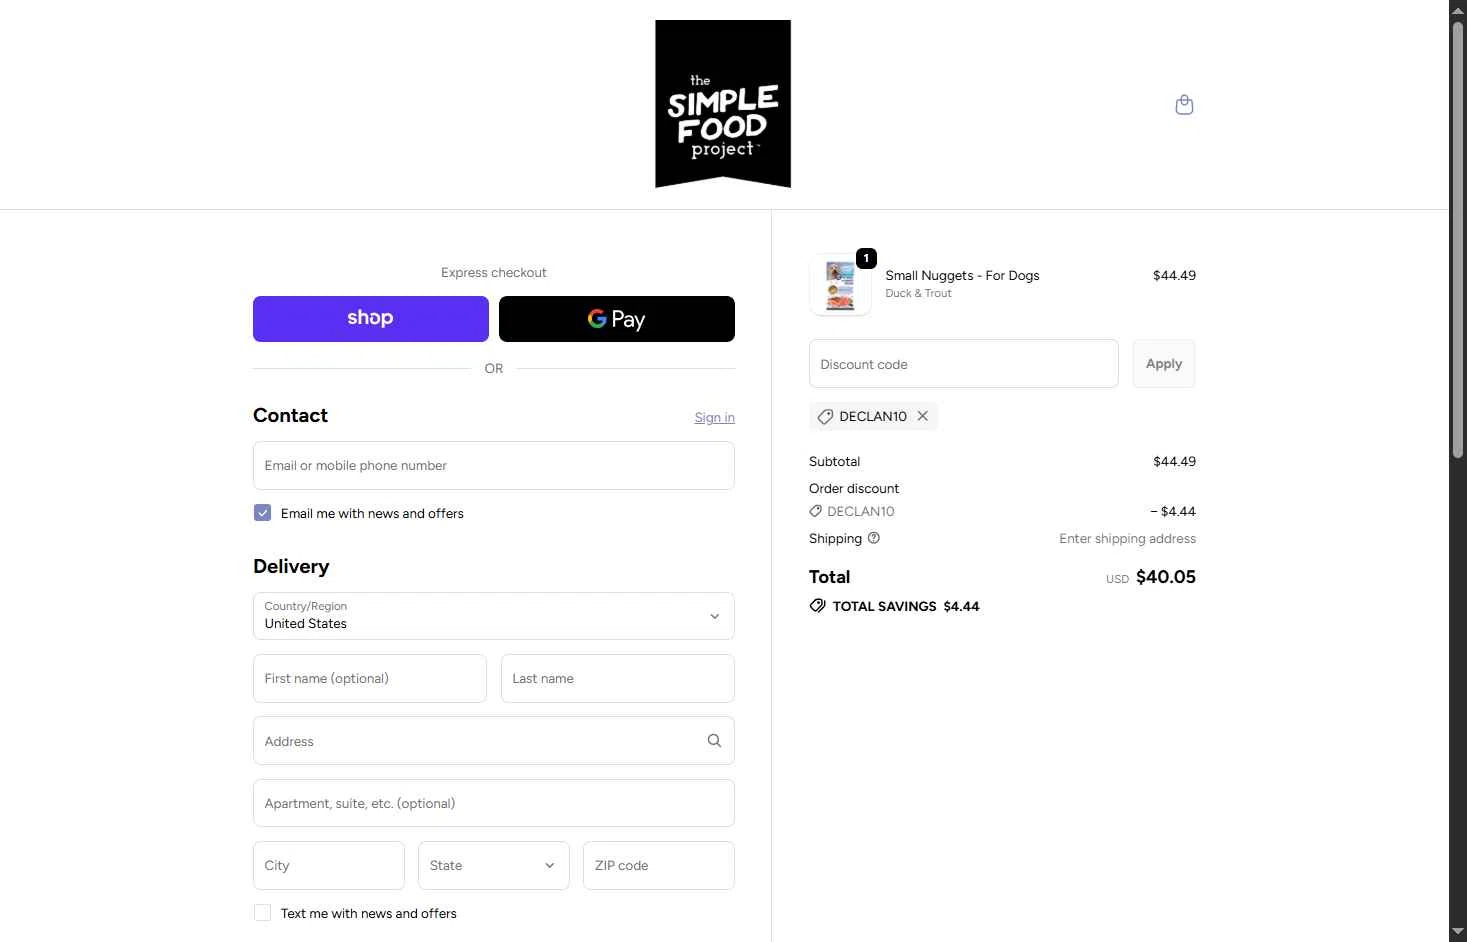The width and height of the screenshot is (1467, 942).
Task: Focus the Address input field
Action: [x=494, y=741]
